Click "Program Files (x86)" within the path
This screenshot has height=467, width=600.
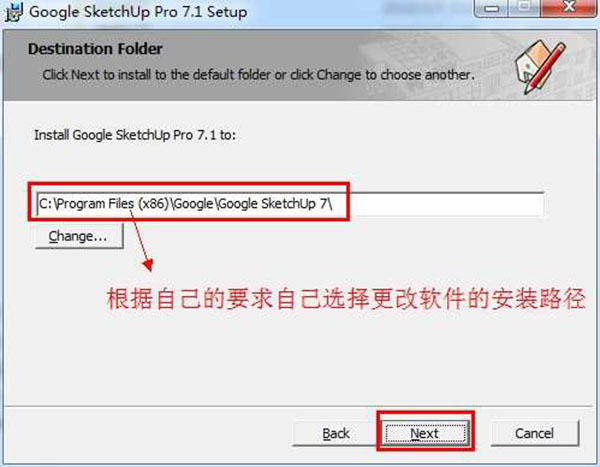pyautogui.click(x=112, y=203)
